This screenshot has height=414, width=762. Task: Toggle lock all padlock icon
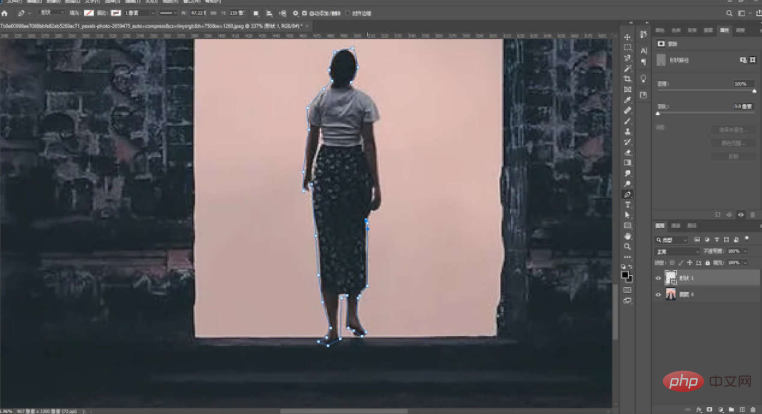(x=707, y=263)
